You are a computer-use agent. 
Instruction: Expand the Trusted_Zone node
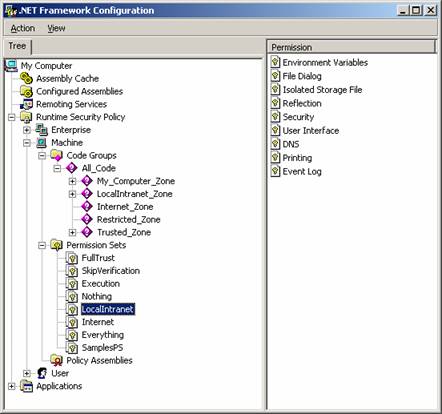coord(72,232)
